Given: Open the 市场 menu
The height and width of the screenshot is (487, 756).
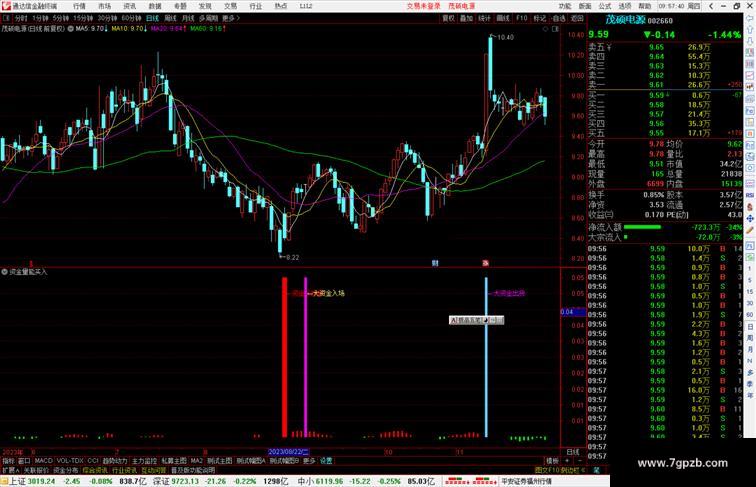Looking at the screenshot, I should tap(104, 6).
